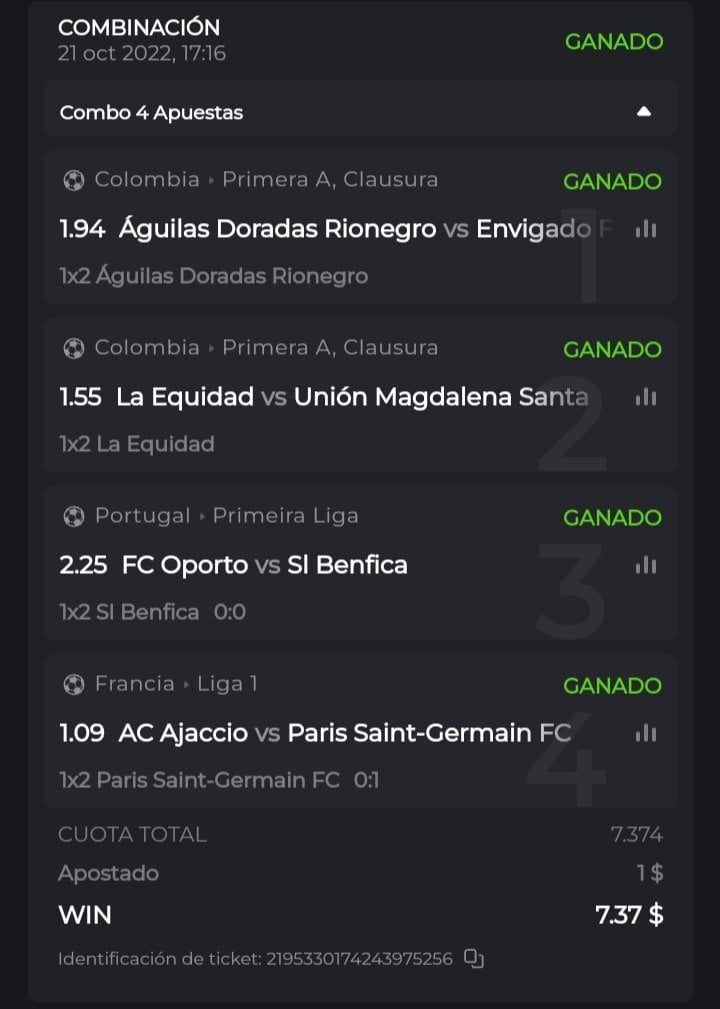
Task: Click the top GANADO status of the combination
Action: pyautogui.click(x=614, y=41)
